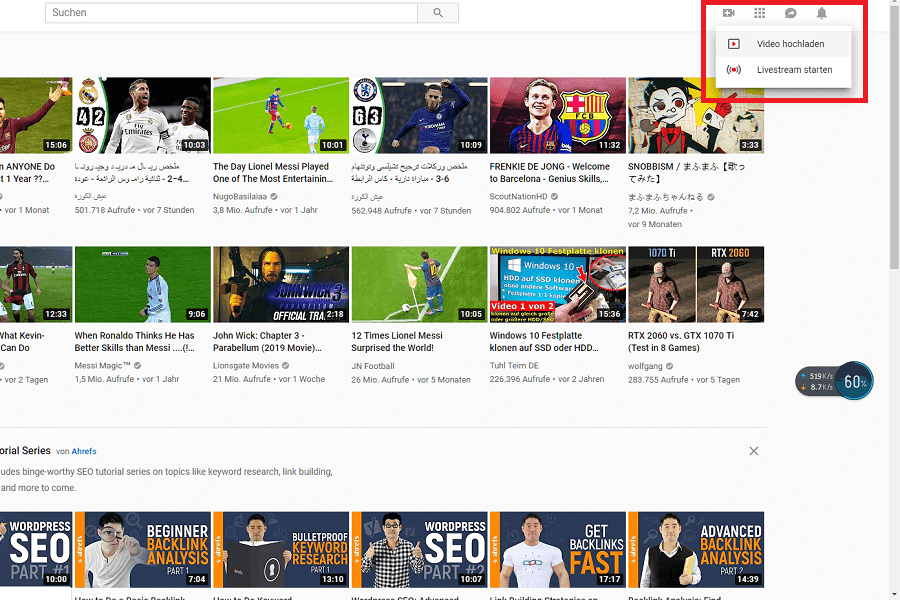Dismiss the Ahrefs tutorial series section
The height and width of the screenshot is (600, 900).
[x=754, y=451]
